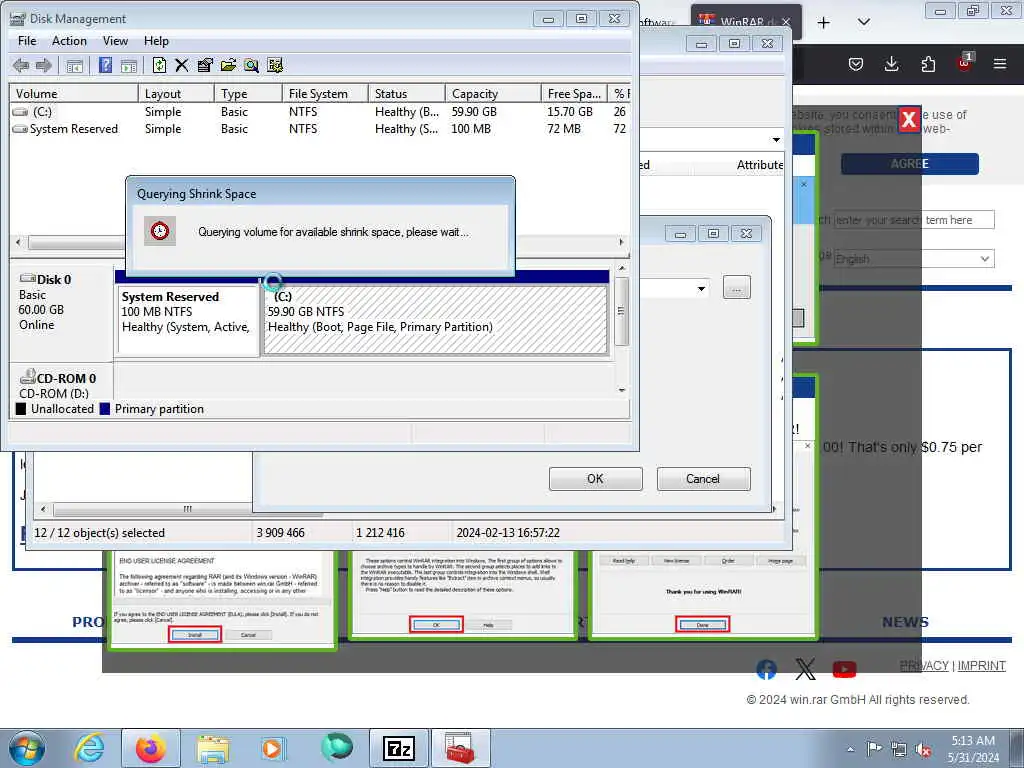Open the Facebook icon in page footer

point(767,669)
